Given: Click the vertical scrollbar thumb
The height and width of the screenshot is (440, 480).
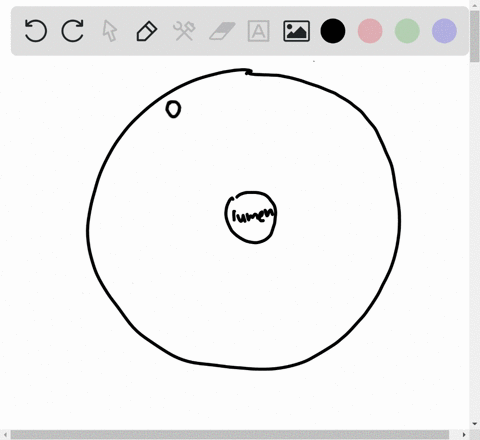Looking at the screenshot, I should (475, 36).
